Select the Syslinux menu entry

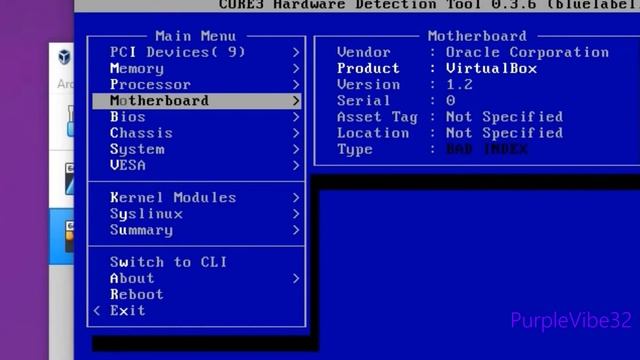197,214
